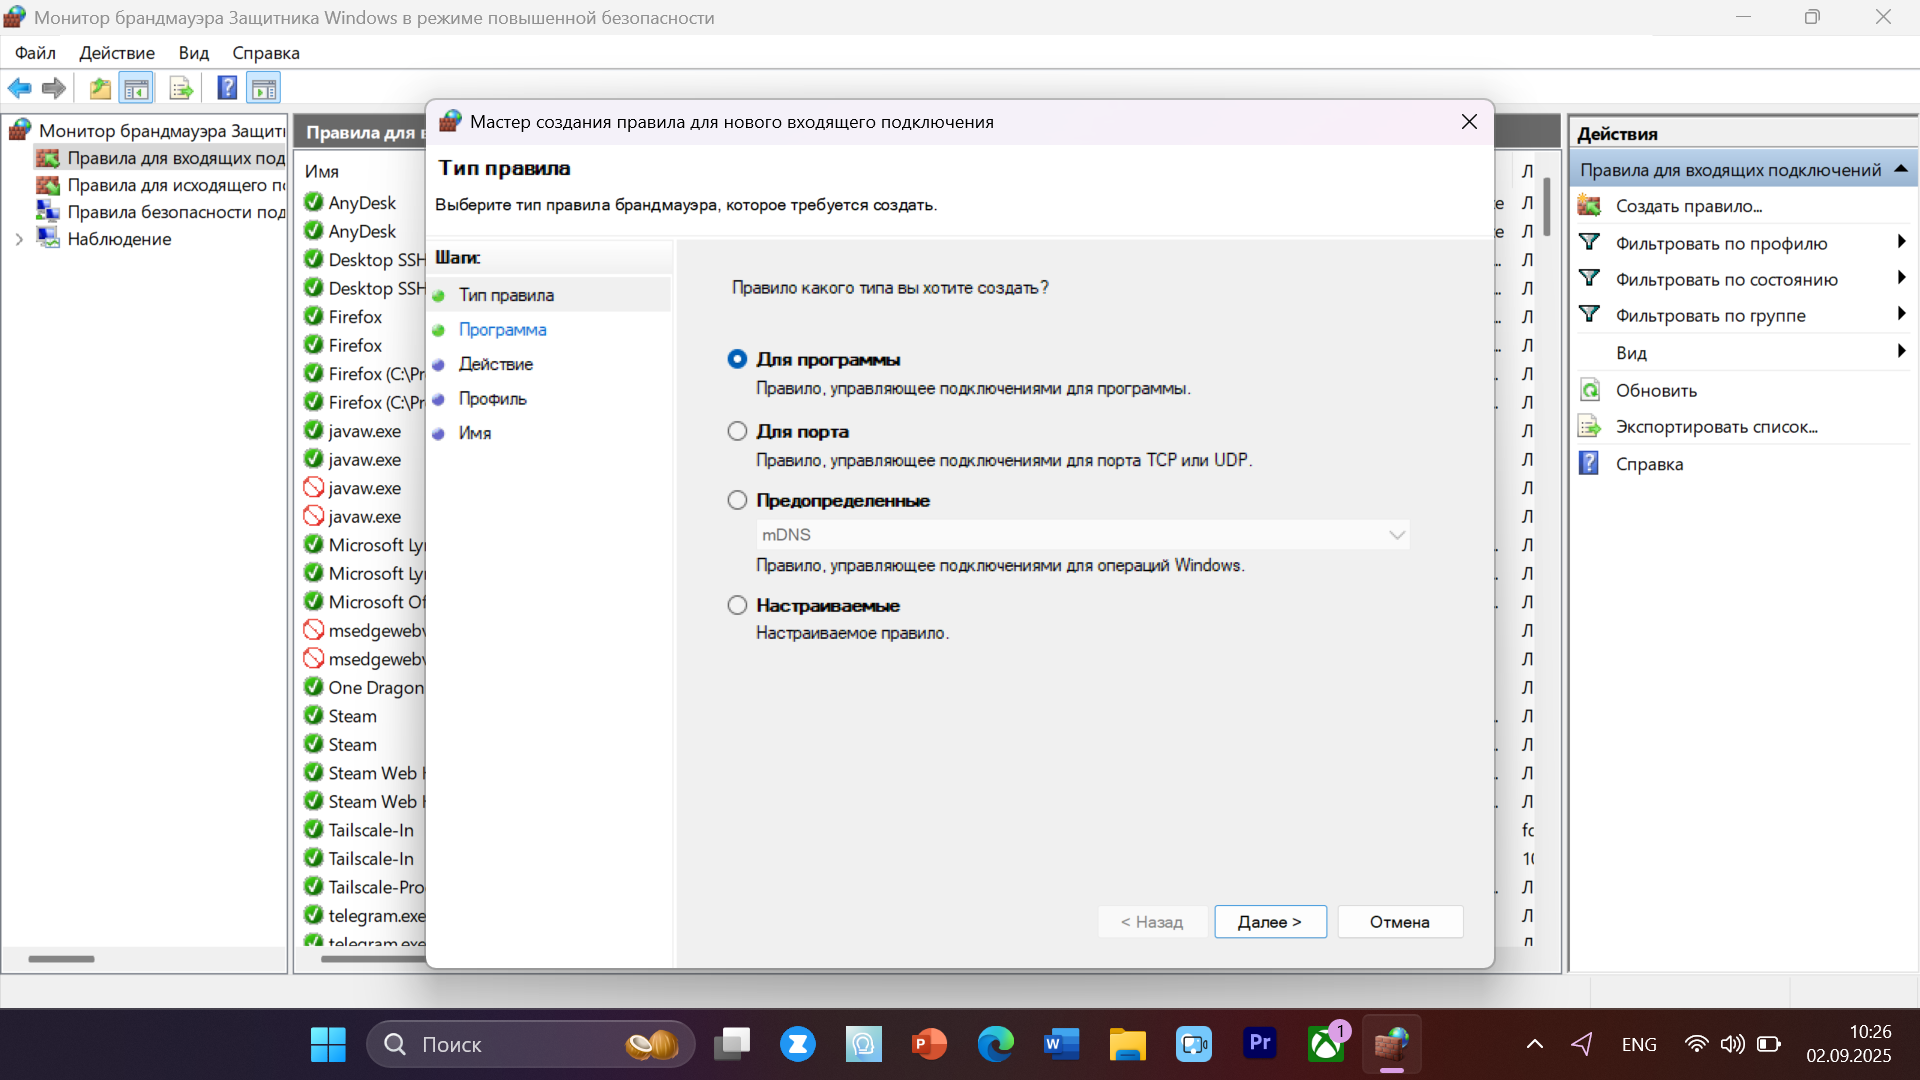Open the 'Действие' menu
1920x1080 pixels.
pyautogui.click(x=117, y=53)
